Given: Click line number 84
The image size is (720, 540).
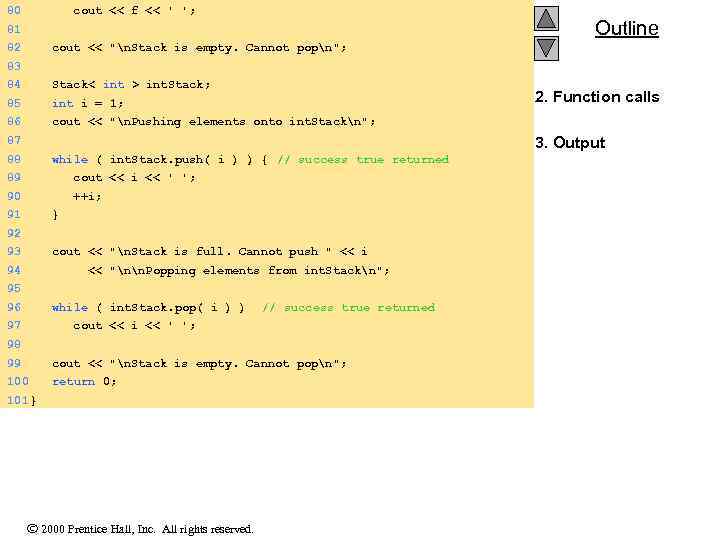Looking at the screenshot, I should coord(14,84).
